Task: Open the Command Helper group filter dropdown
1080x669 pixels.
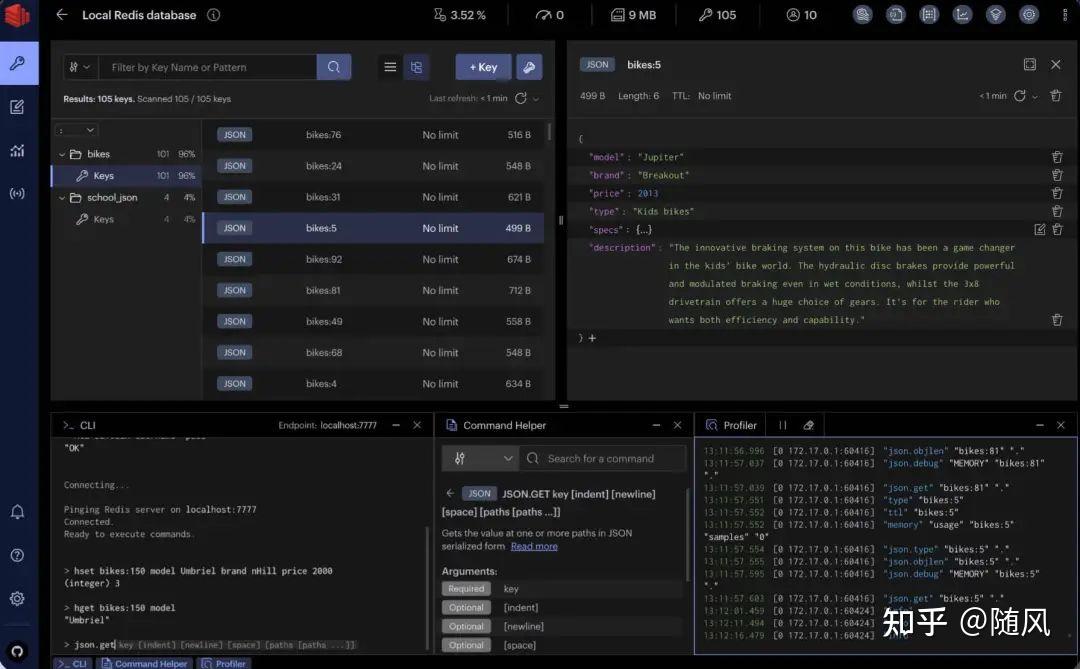Action: point(479,458)
